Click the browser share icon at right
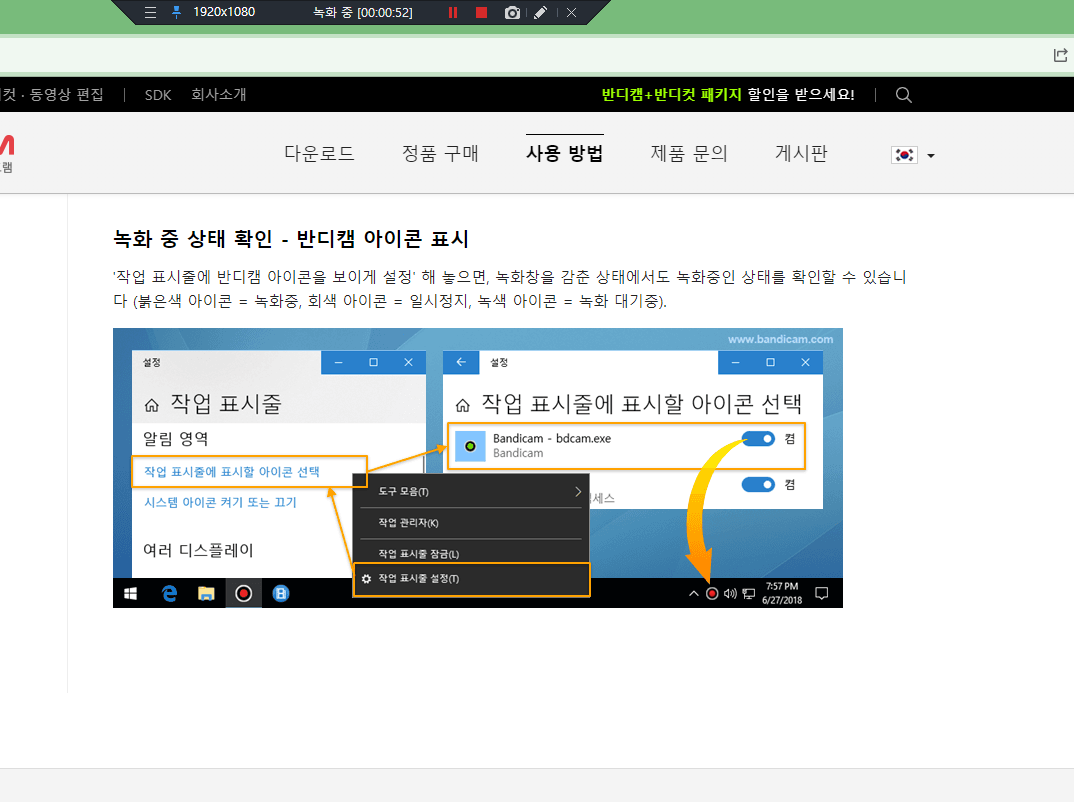This screenshot has height=802, width=1074. tap(1060, 55)
